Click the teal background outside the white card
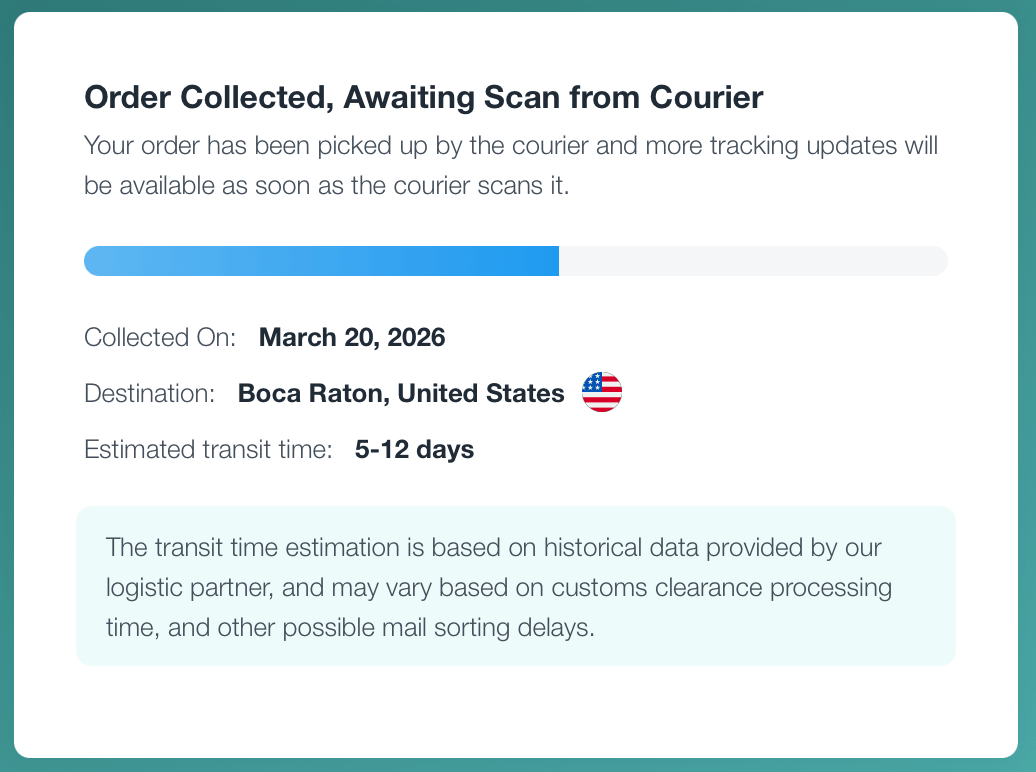Screen dimensions: 1036x772 tap(1028, 400)
